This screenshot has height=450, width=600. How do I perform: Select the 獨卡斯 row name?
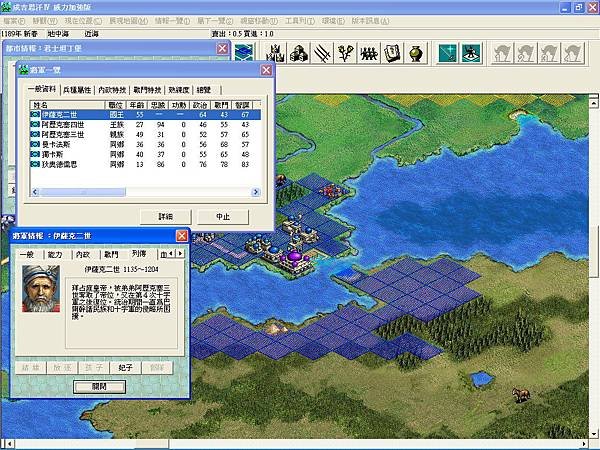click(x=52, y=154)
